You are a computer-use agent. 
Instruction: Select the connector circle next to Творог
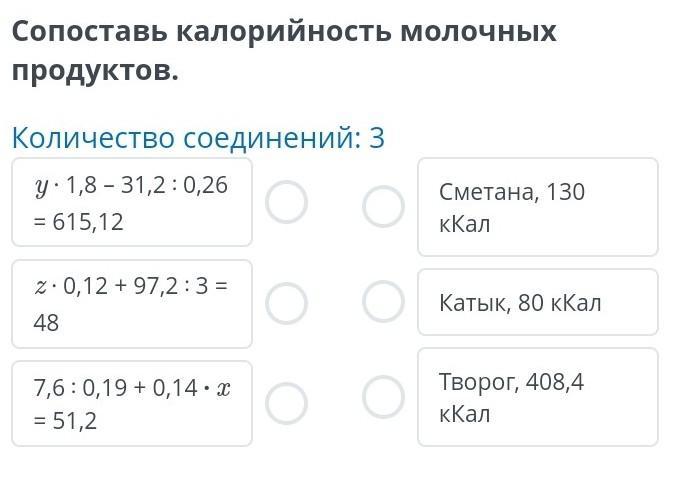pyautogui.click(x=383, y=397)
